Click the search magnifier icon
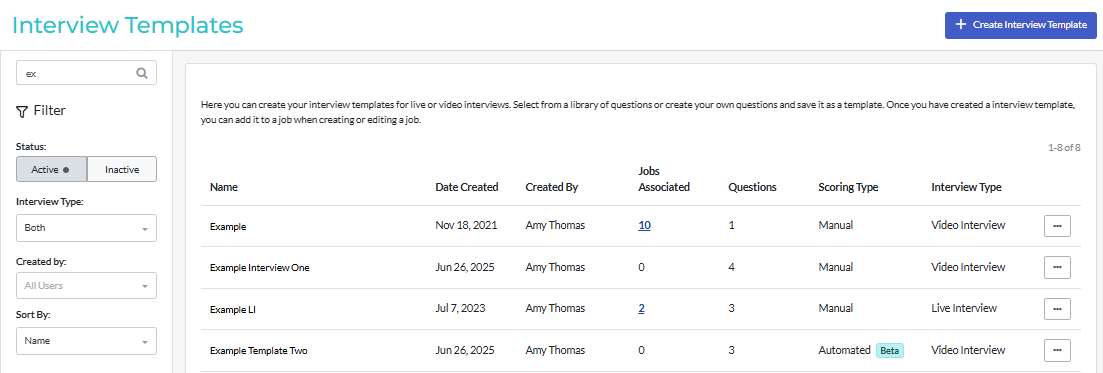Viewport: 1103px width, 373px height. 141,72
